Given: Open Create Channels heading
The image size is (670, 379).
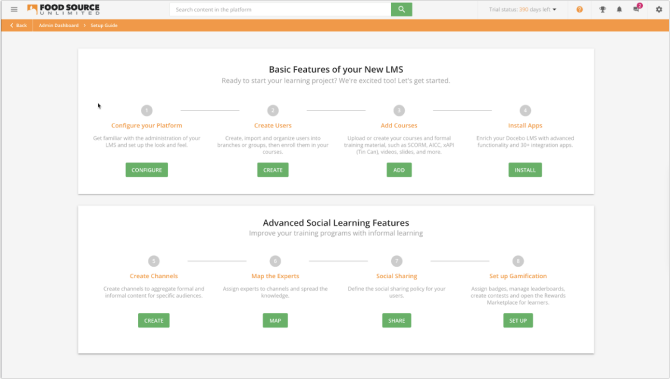Looking at the screenshot, I should click(154, 276).
